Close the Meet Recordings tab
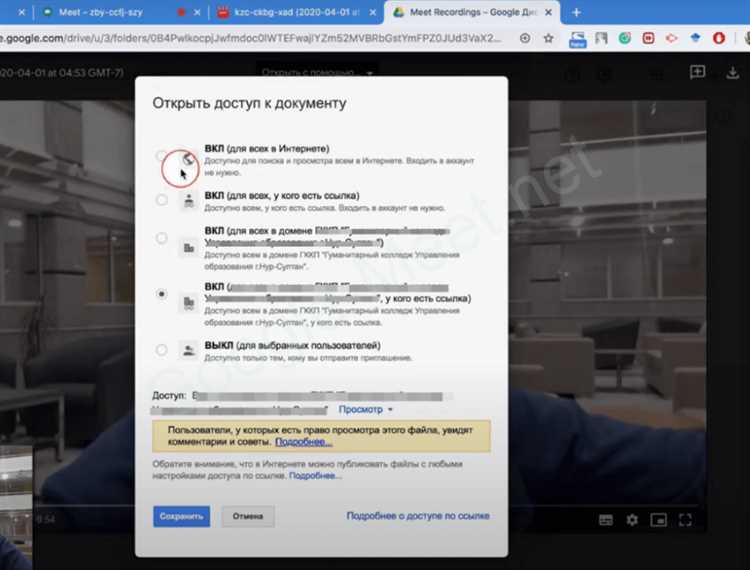This screenshot has width=750, height=570. click(549, 12)
